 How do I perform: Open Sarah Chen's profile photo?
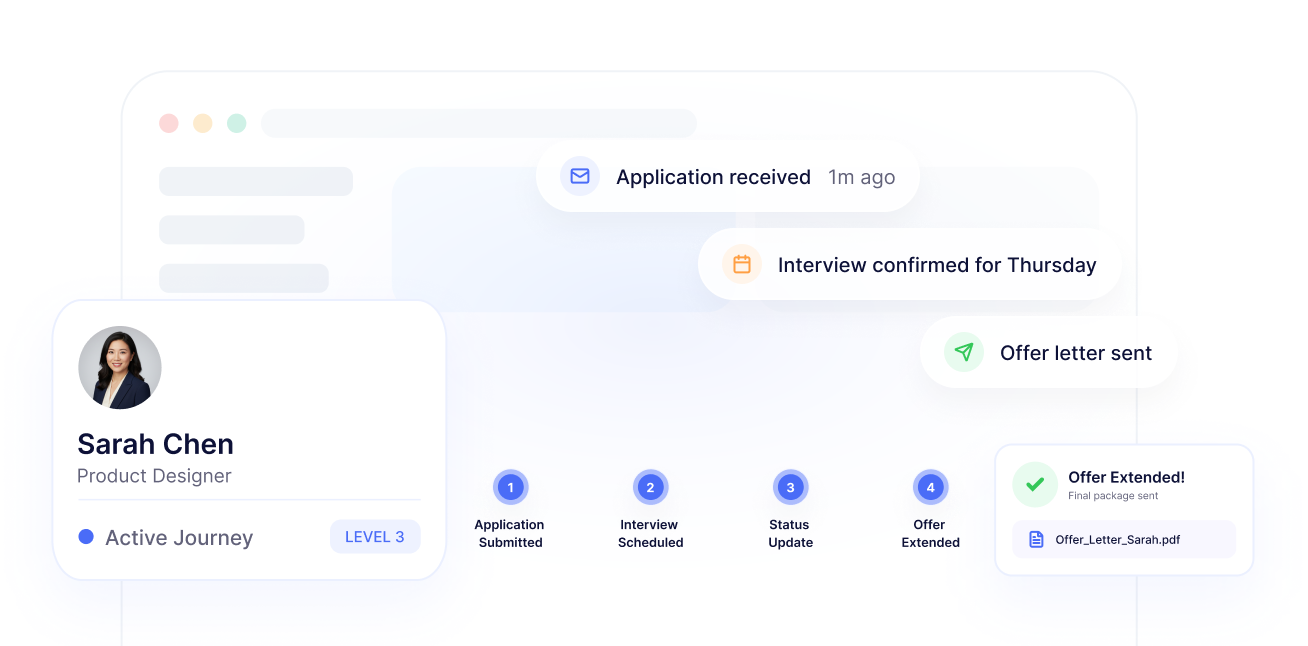click(120, 368)
